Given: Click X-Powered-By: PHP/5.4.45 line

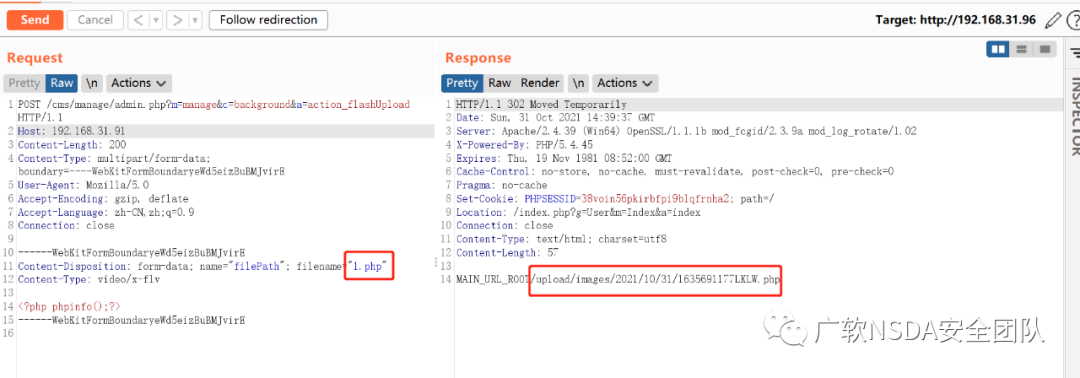Looking at the screenshot, I should pos(525,145).
